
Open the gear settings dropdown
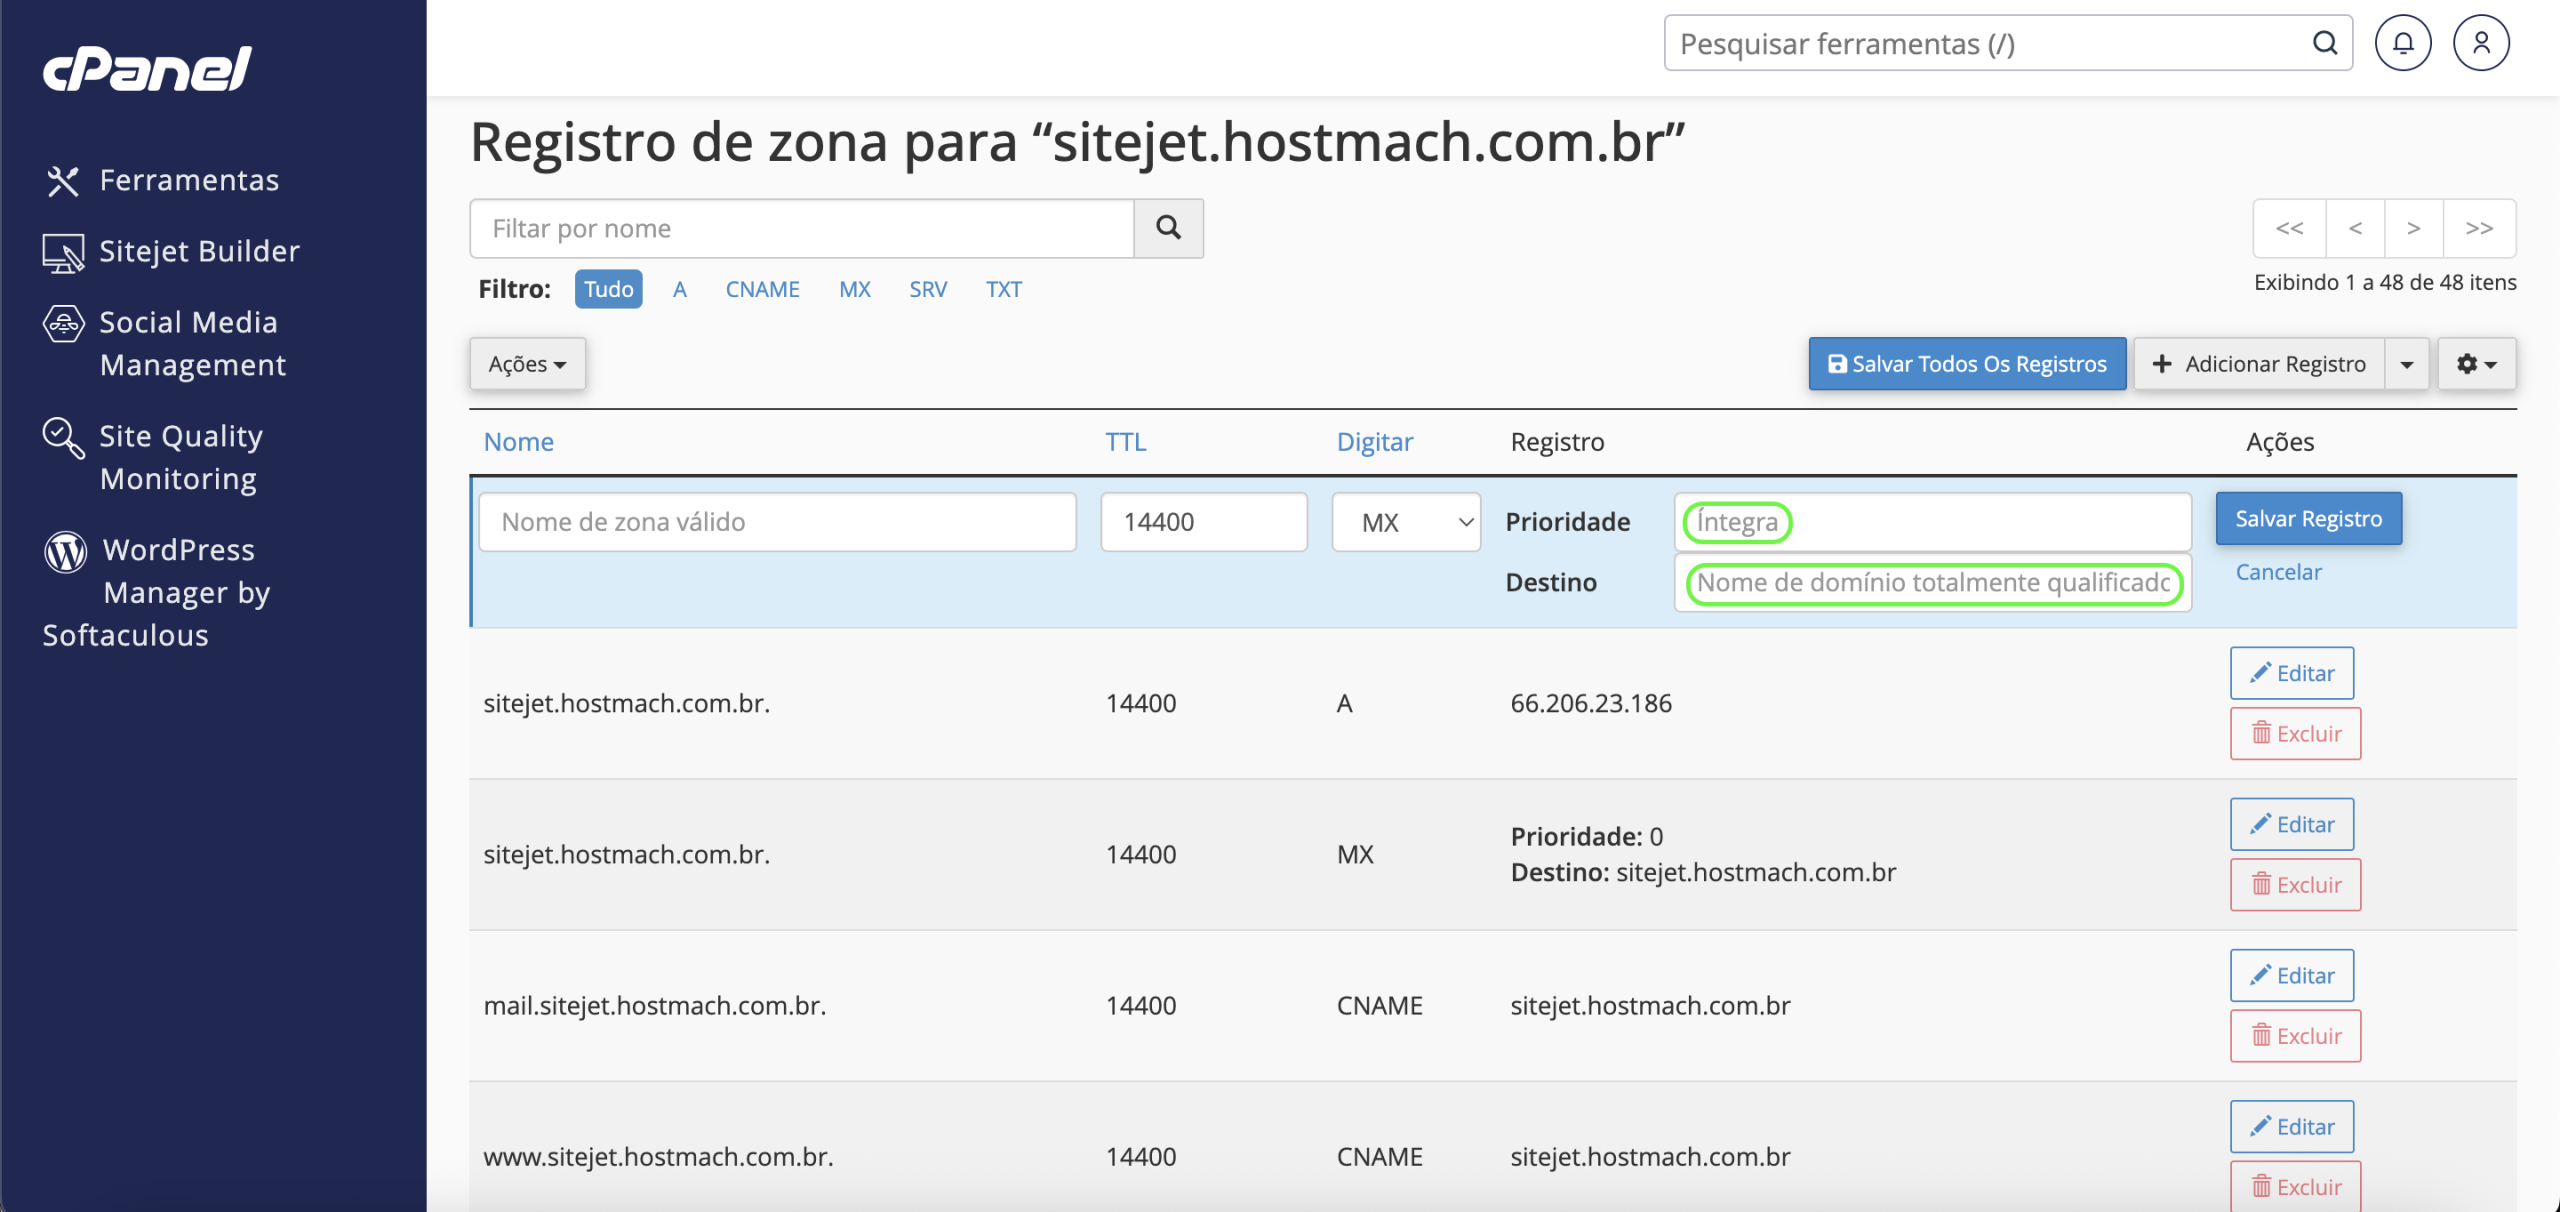[2476, 364]
